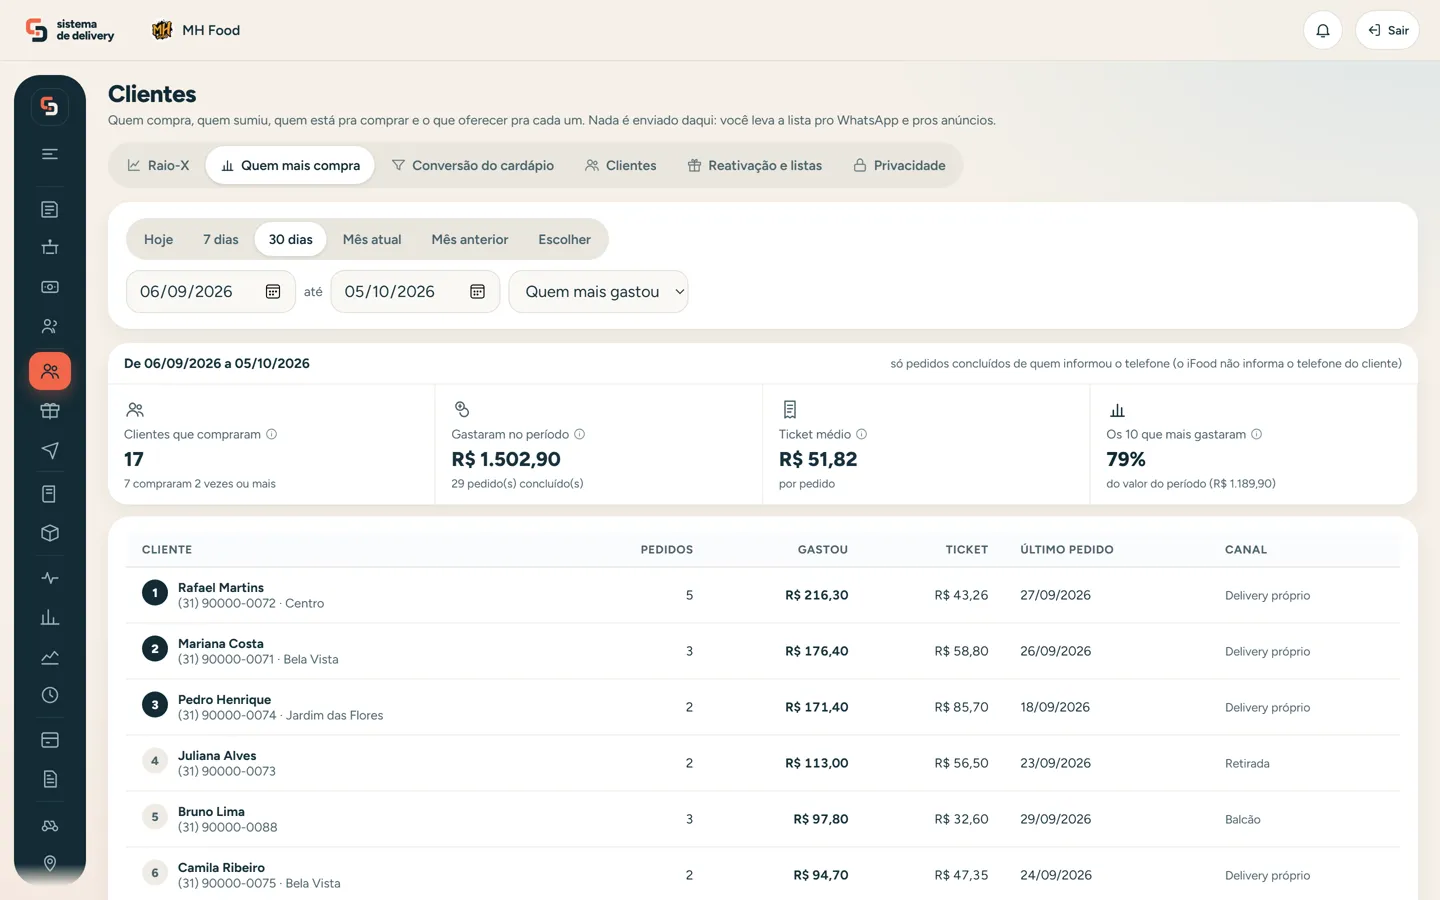Open the Privacidade tab

(x=899, y=165)
